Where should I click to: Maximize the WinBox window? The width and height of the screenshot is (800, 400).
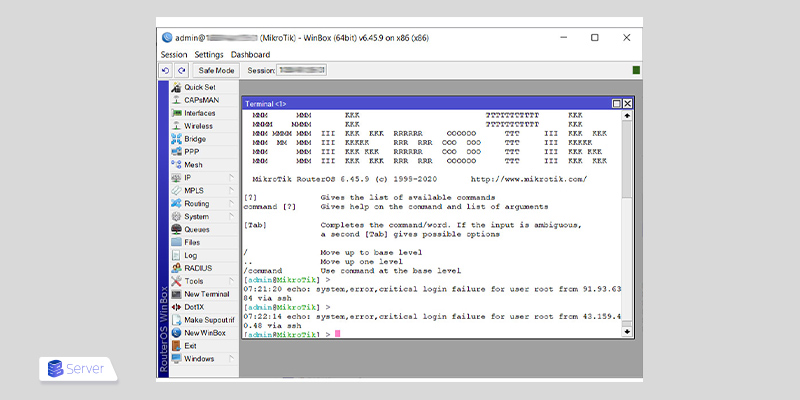595,38
